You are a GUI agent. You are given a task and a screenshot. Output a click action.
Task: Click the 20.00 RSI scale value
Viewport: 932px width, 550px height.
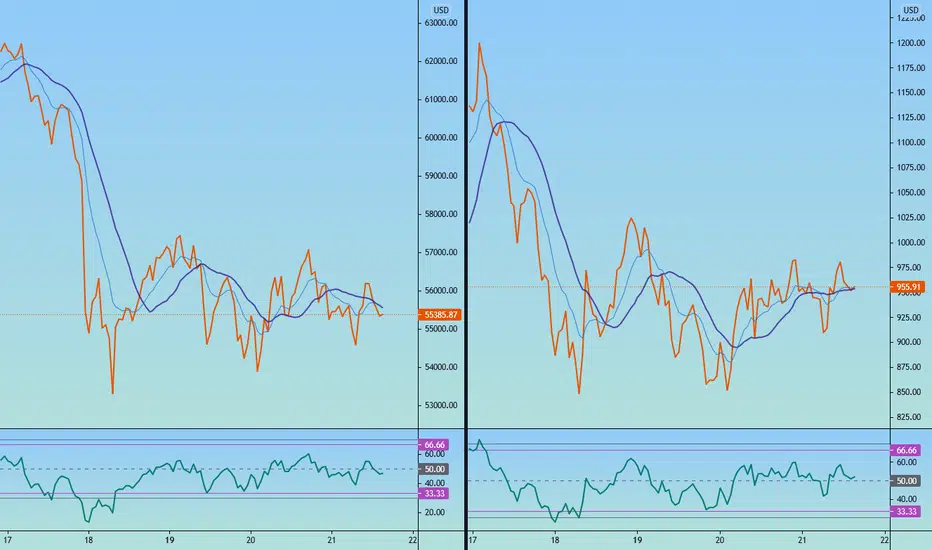tap(435, 513)
